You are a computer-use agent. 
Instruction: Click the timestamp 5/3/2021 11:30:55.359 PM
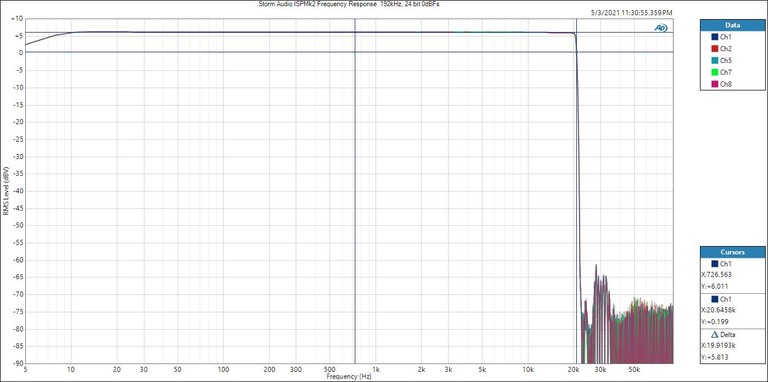pyautogui.click(x=631, y=12)
